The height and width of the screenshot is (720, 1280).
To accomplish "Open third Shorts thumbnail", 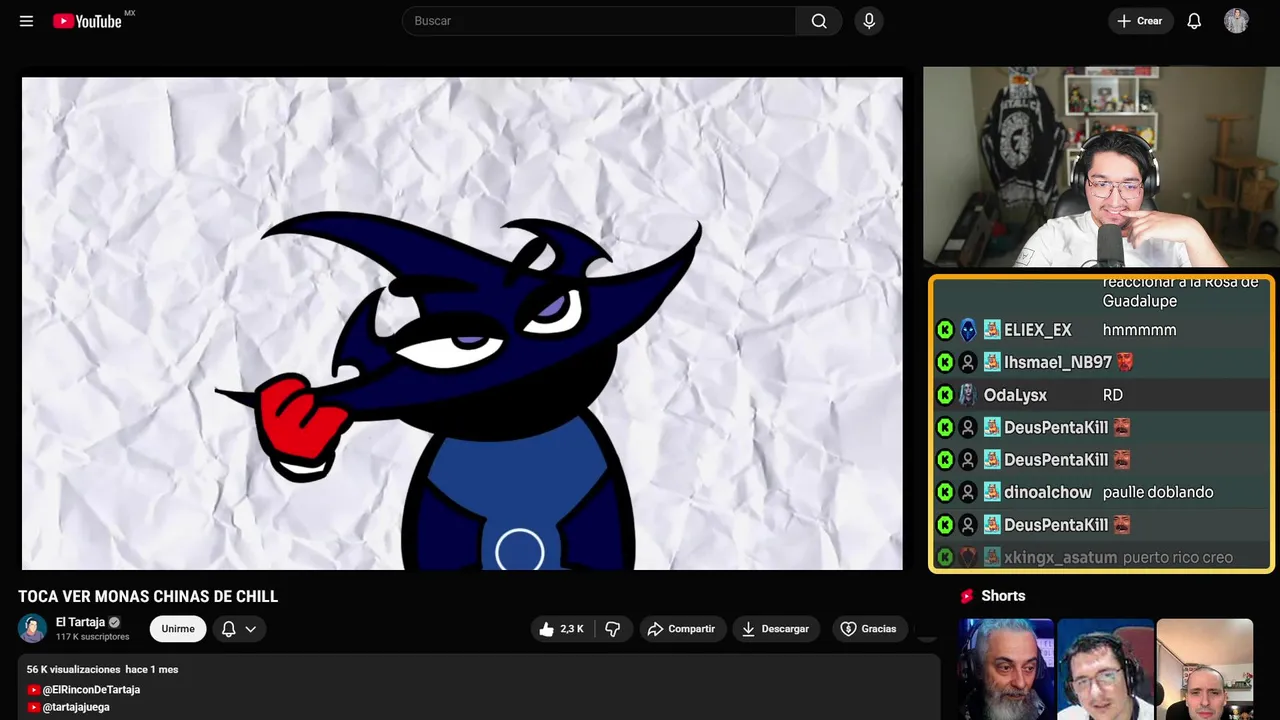I will click(x=1204, y=669).
